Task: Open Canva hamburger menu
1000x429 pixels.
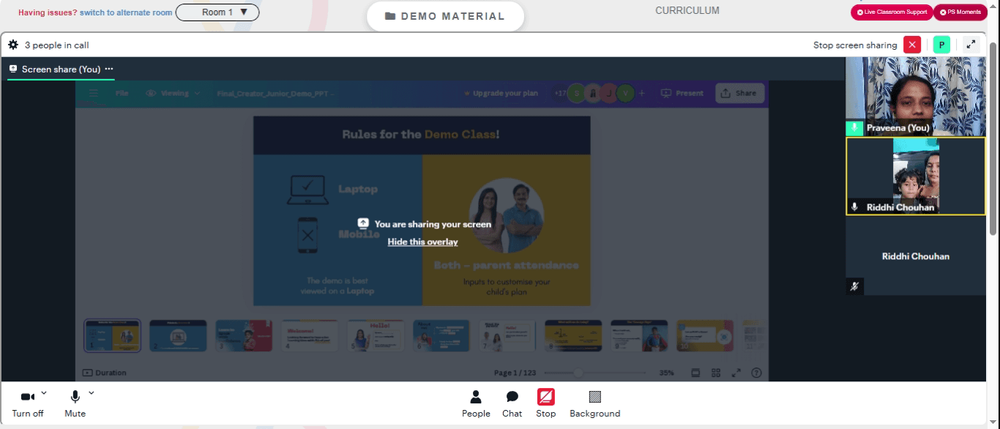Action: 94,93
